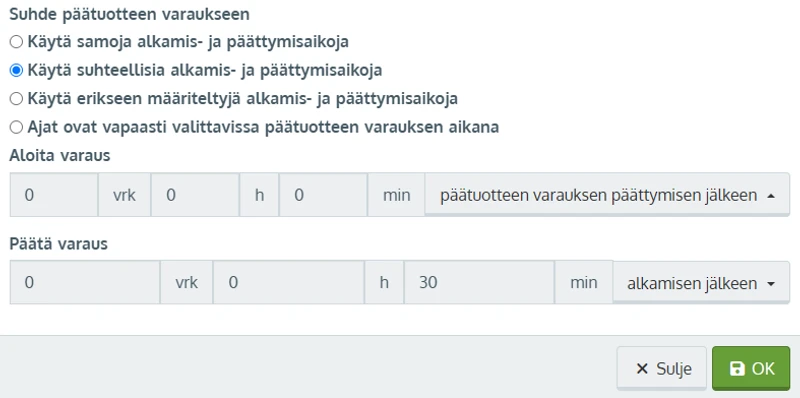Screen dimensions: 800x398
Task: Click the 'min' unit label in Aloita varaus
Action: (x=396, y=195)
